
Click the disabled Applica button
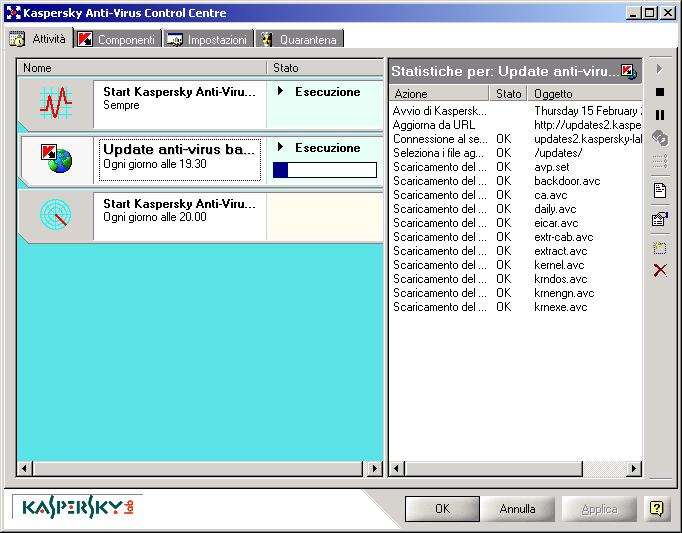tap(599, 509)
